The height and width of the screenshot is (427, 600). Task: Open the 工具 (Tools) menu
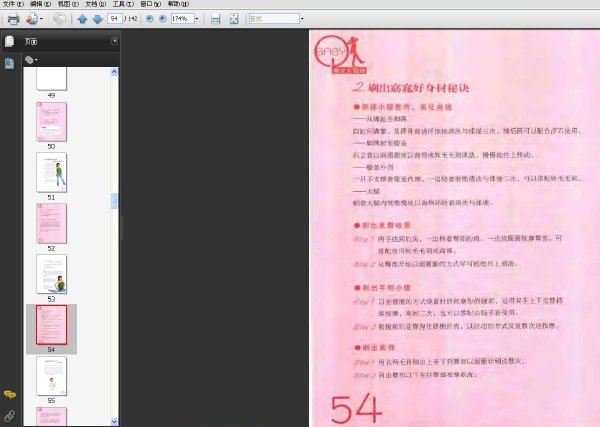tap(123, 4)
